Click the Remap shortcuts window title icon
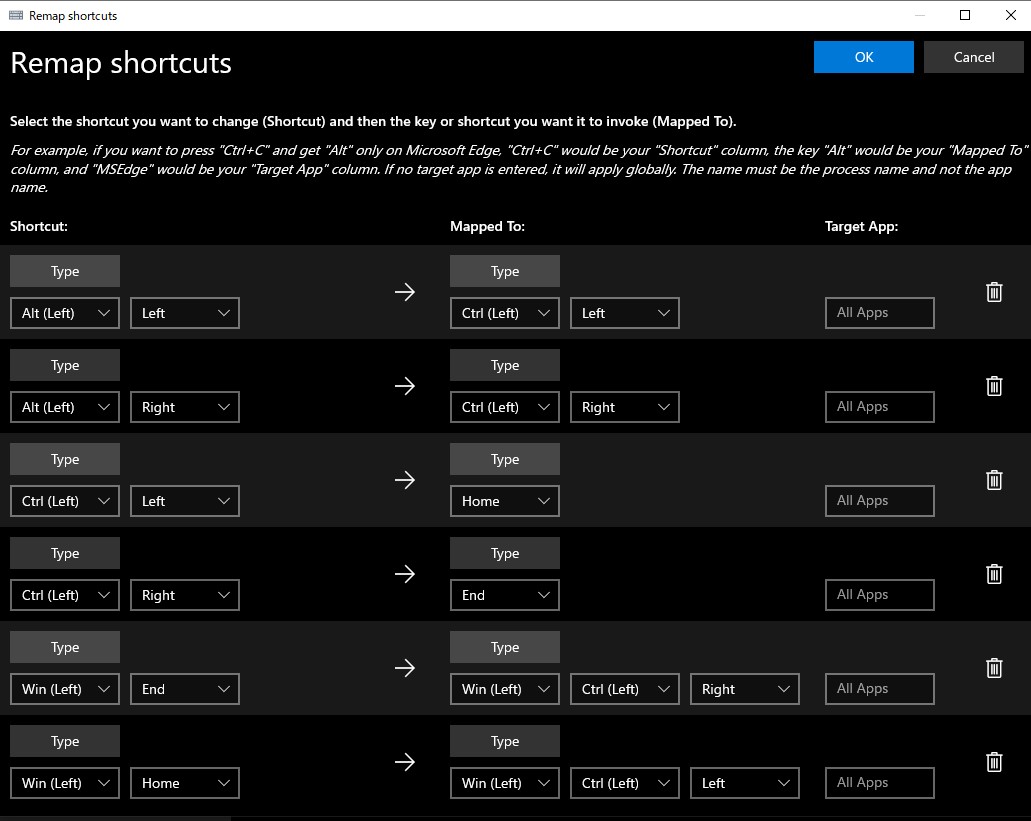 click(16, 15)
